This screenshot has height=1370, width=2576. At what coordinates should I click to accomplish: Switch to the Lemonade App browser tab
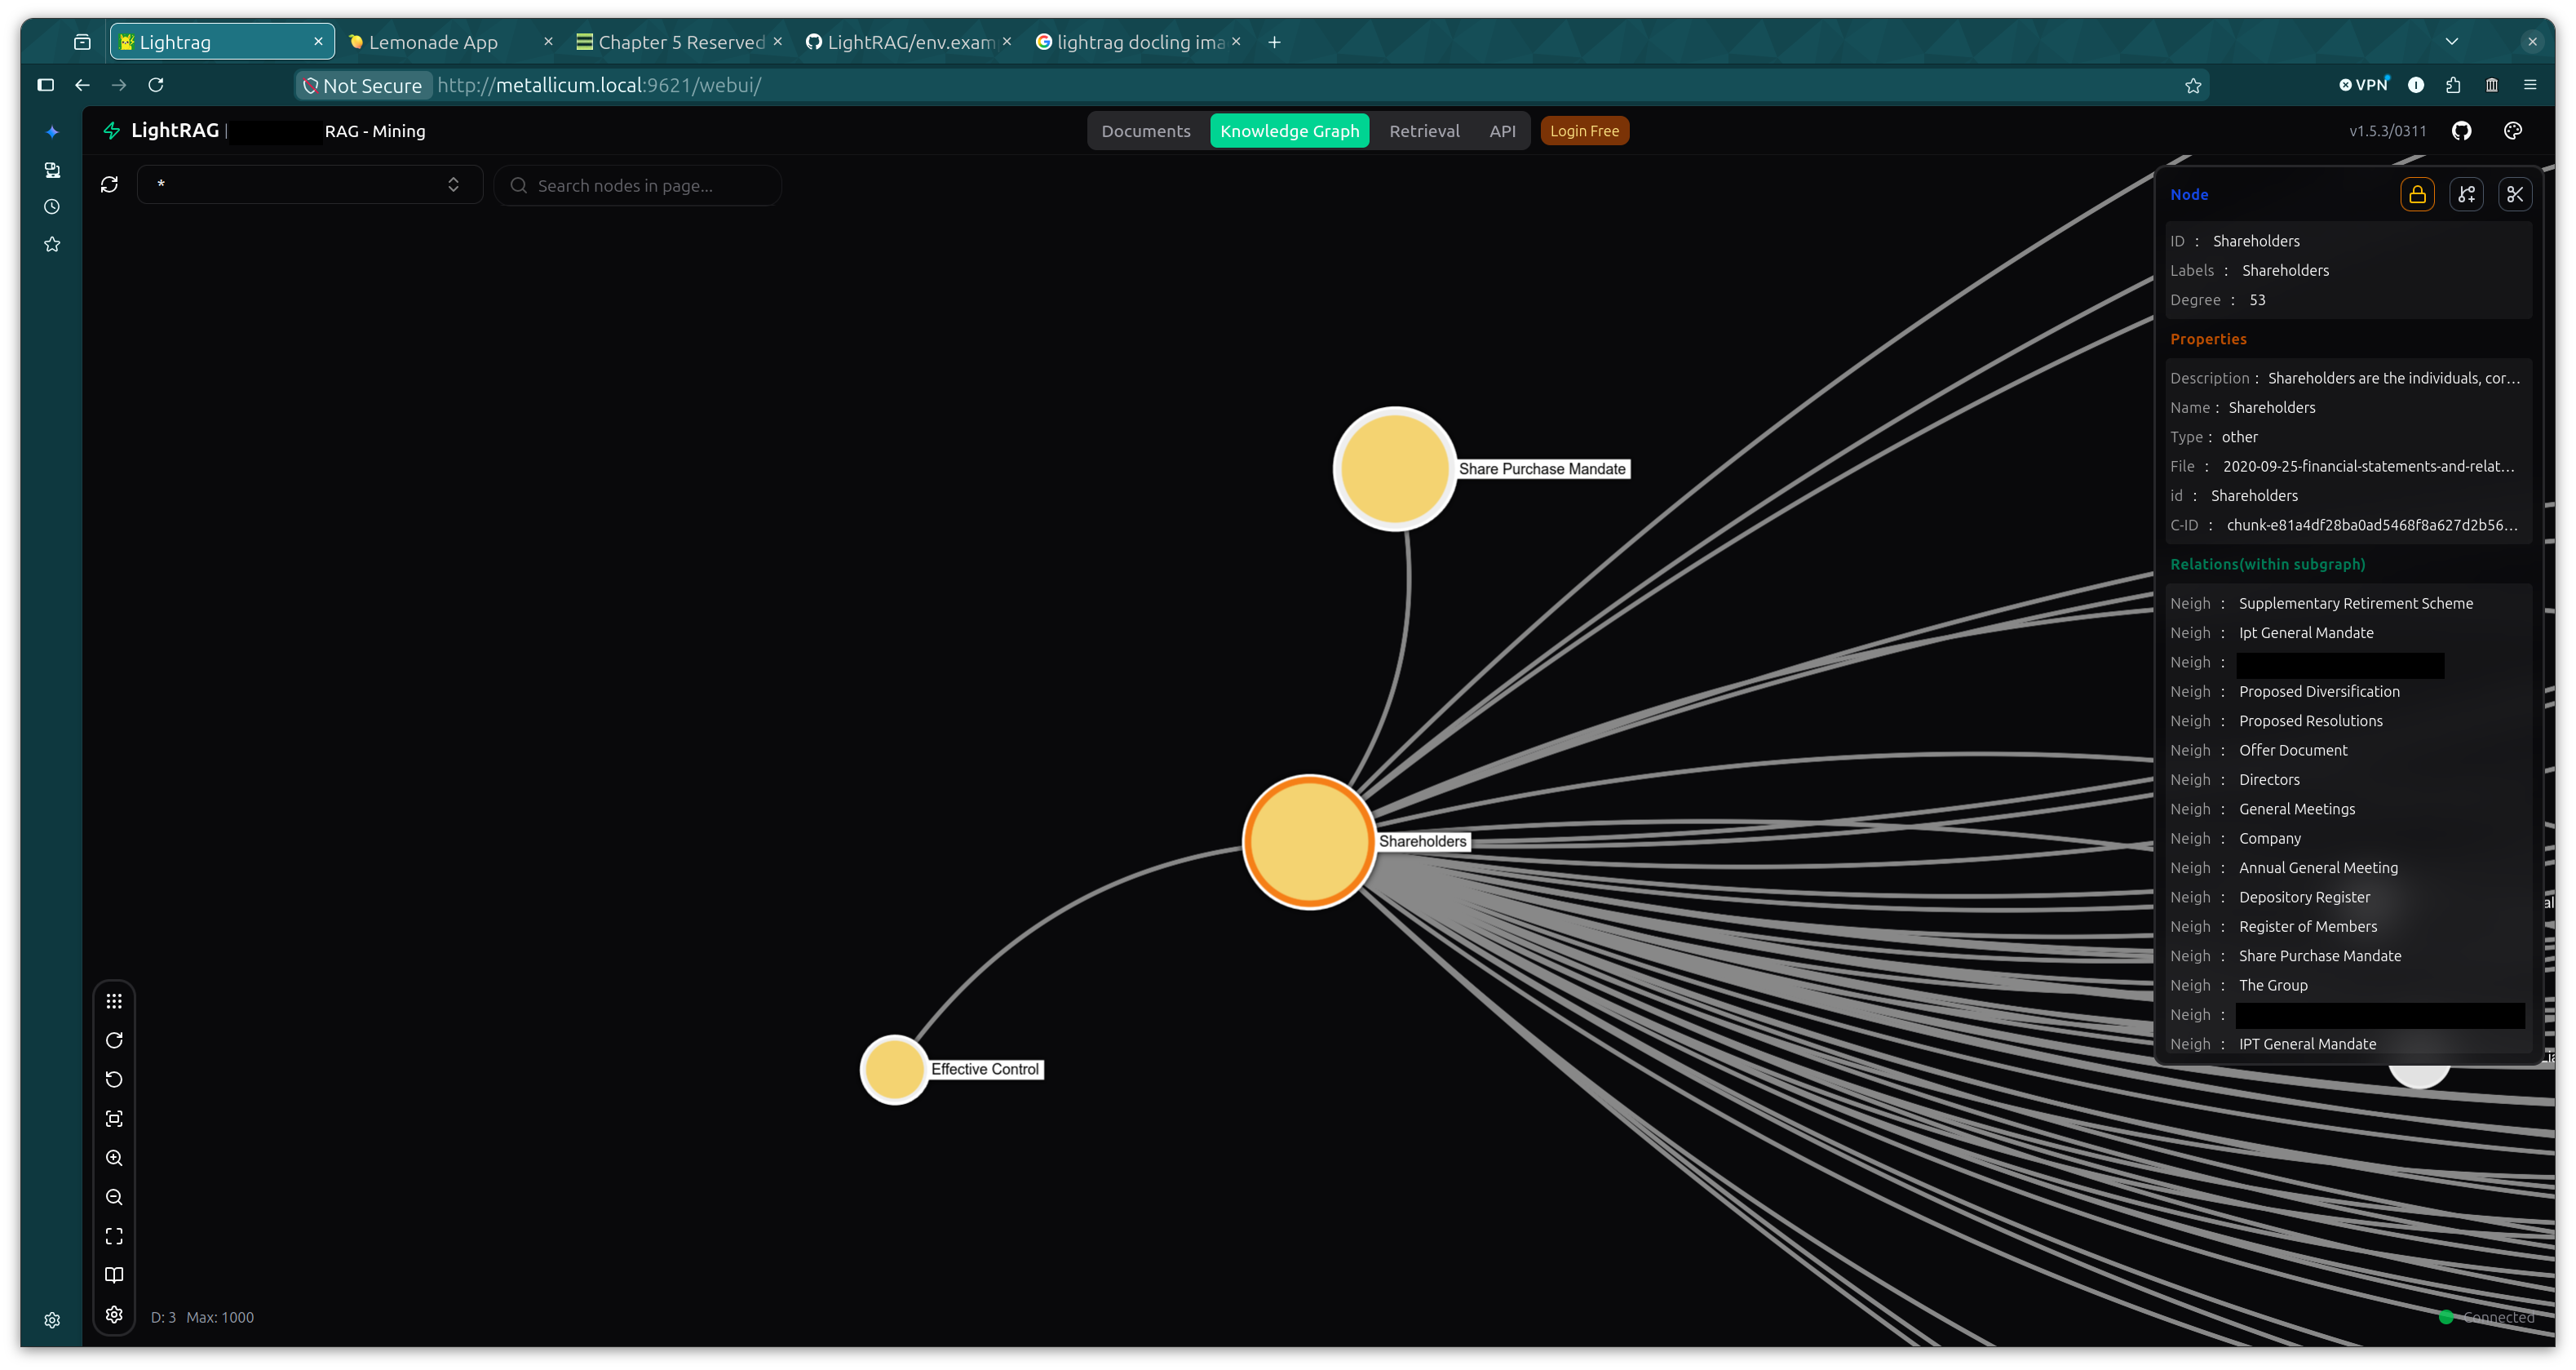coord(450,42)
